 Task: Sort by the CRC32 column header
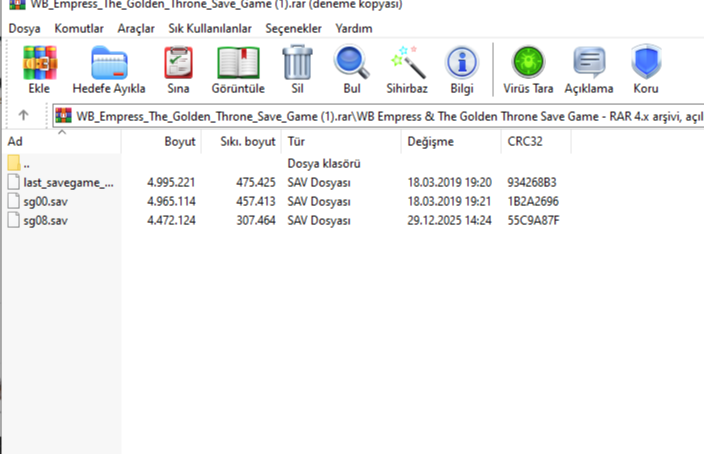pyautogui.click(x=536, y=141)
